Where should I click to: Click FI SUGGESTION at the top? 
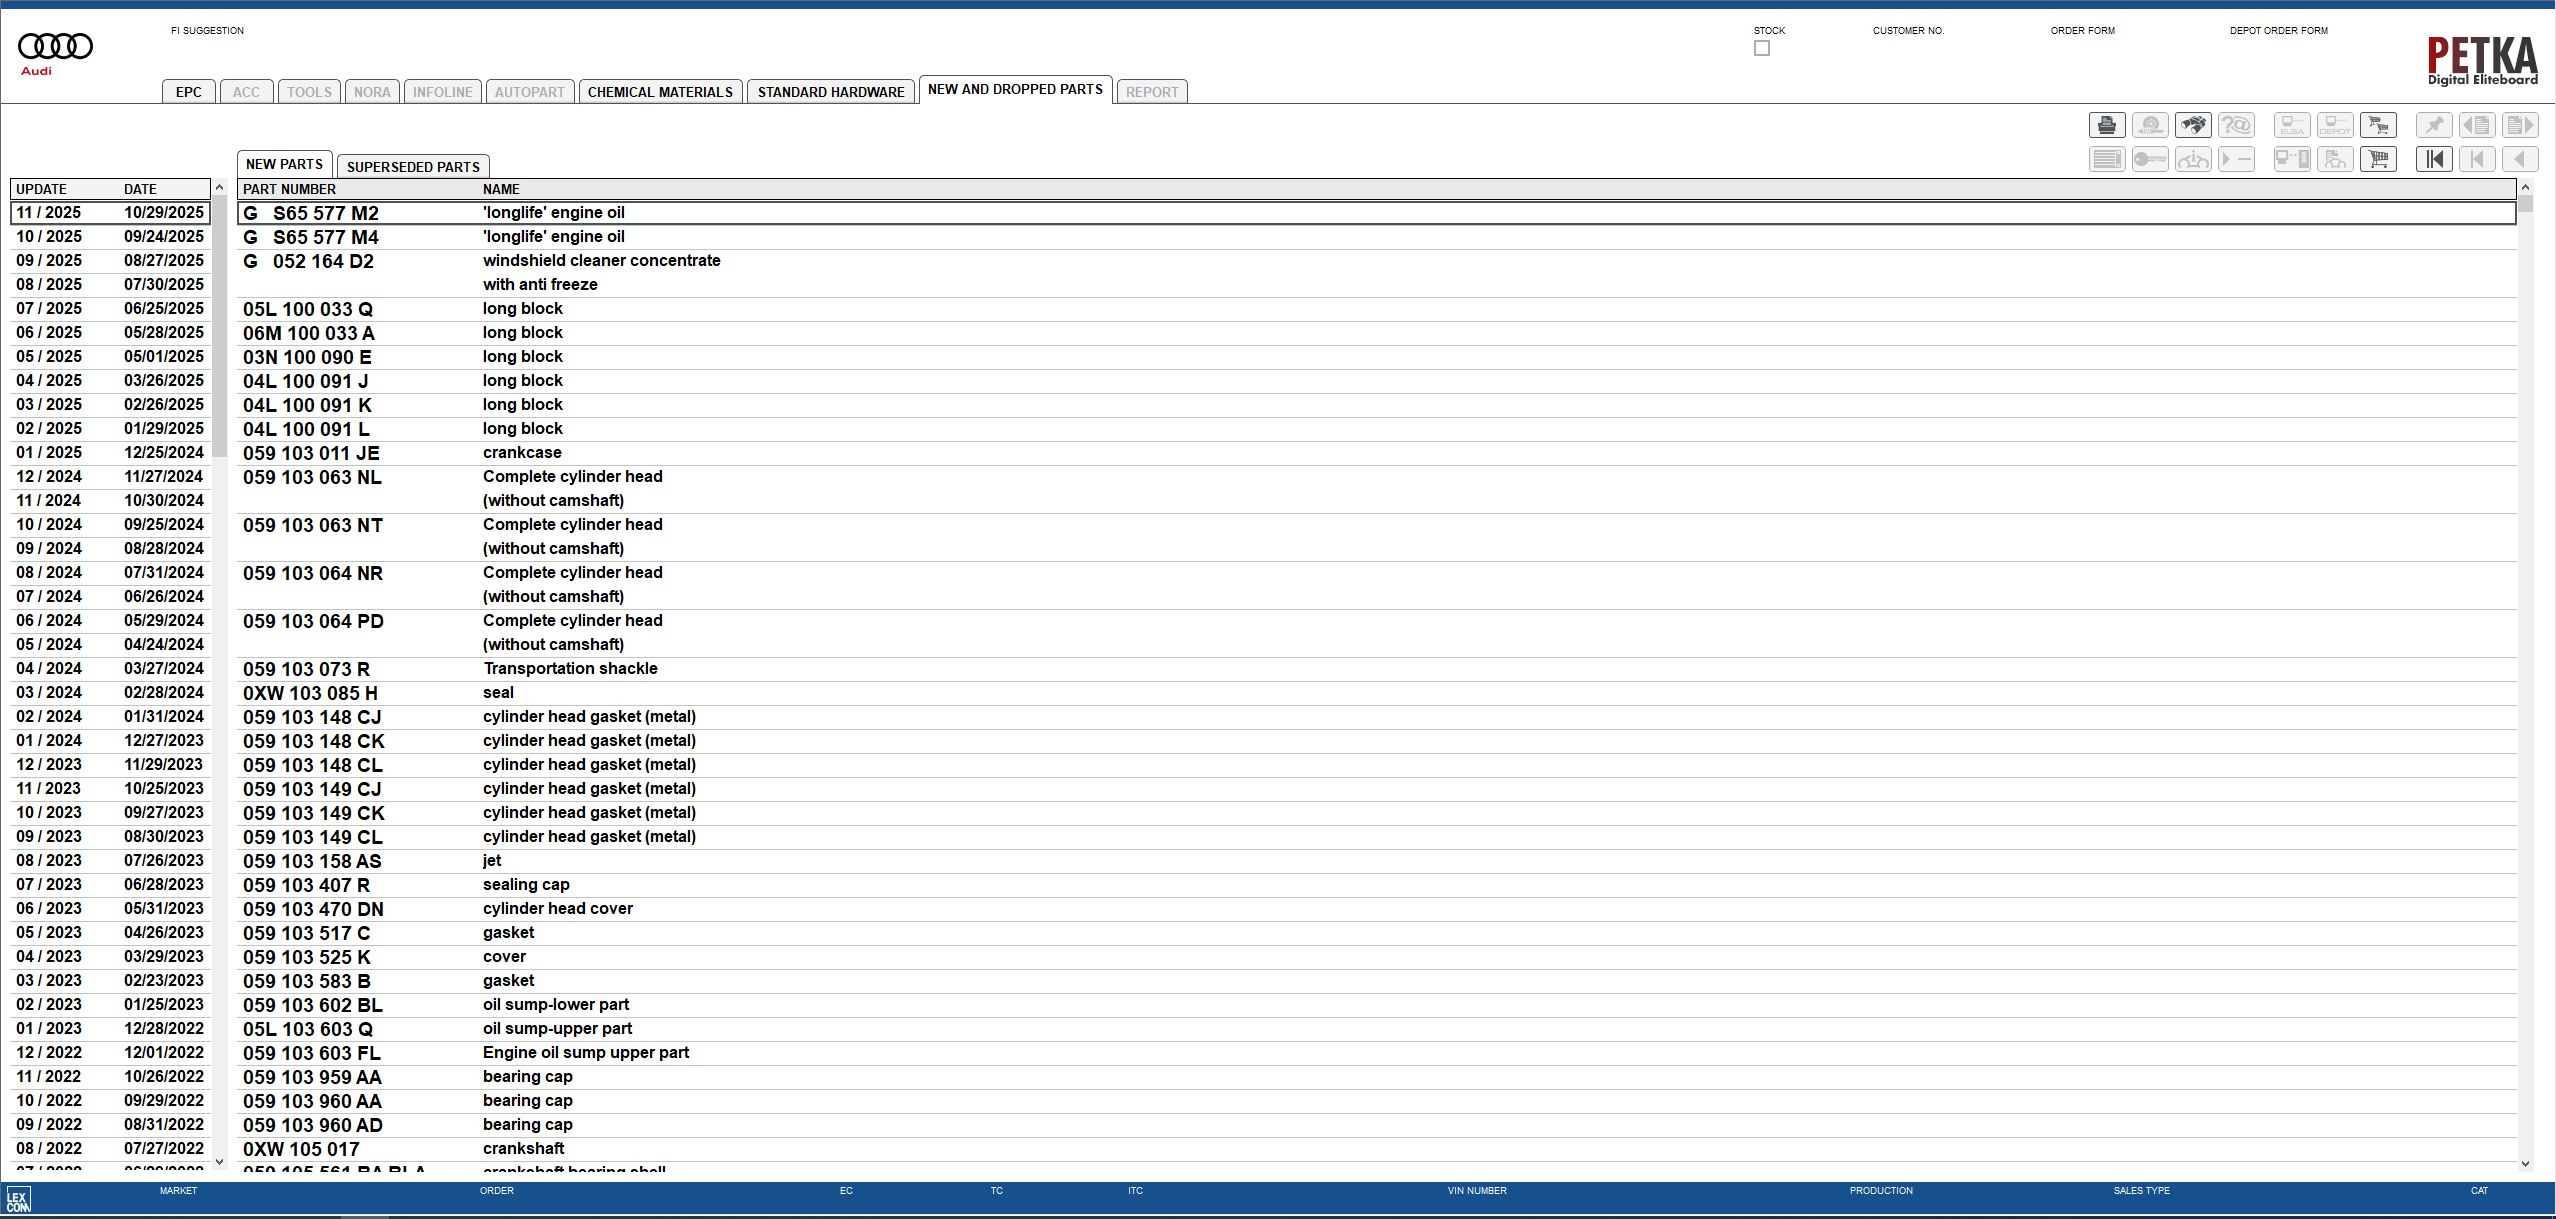(x=207, y=30)
